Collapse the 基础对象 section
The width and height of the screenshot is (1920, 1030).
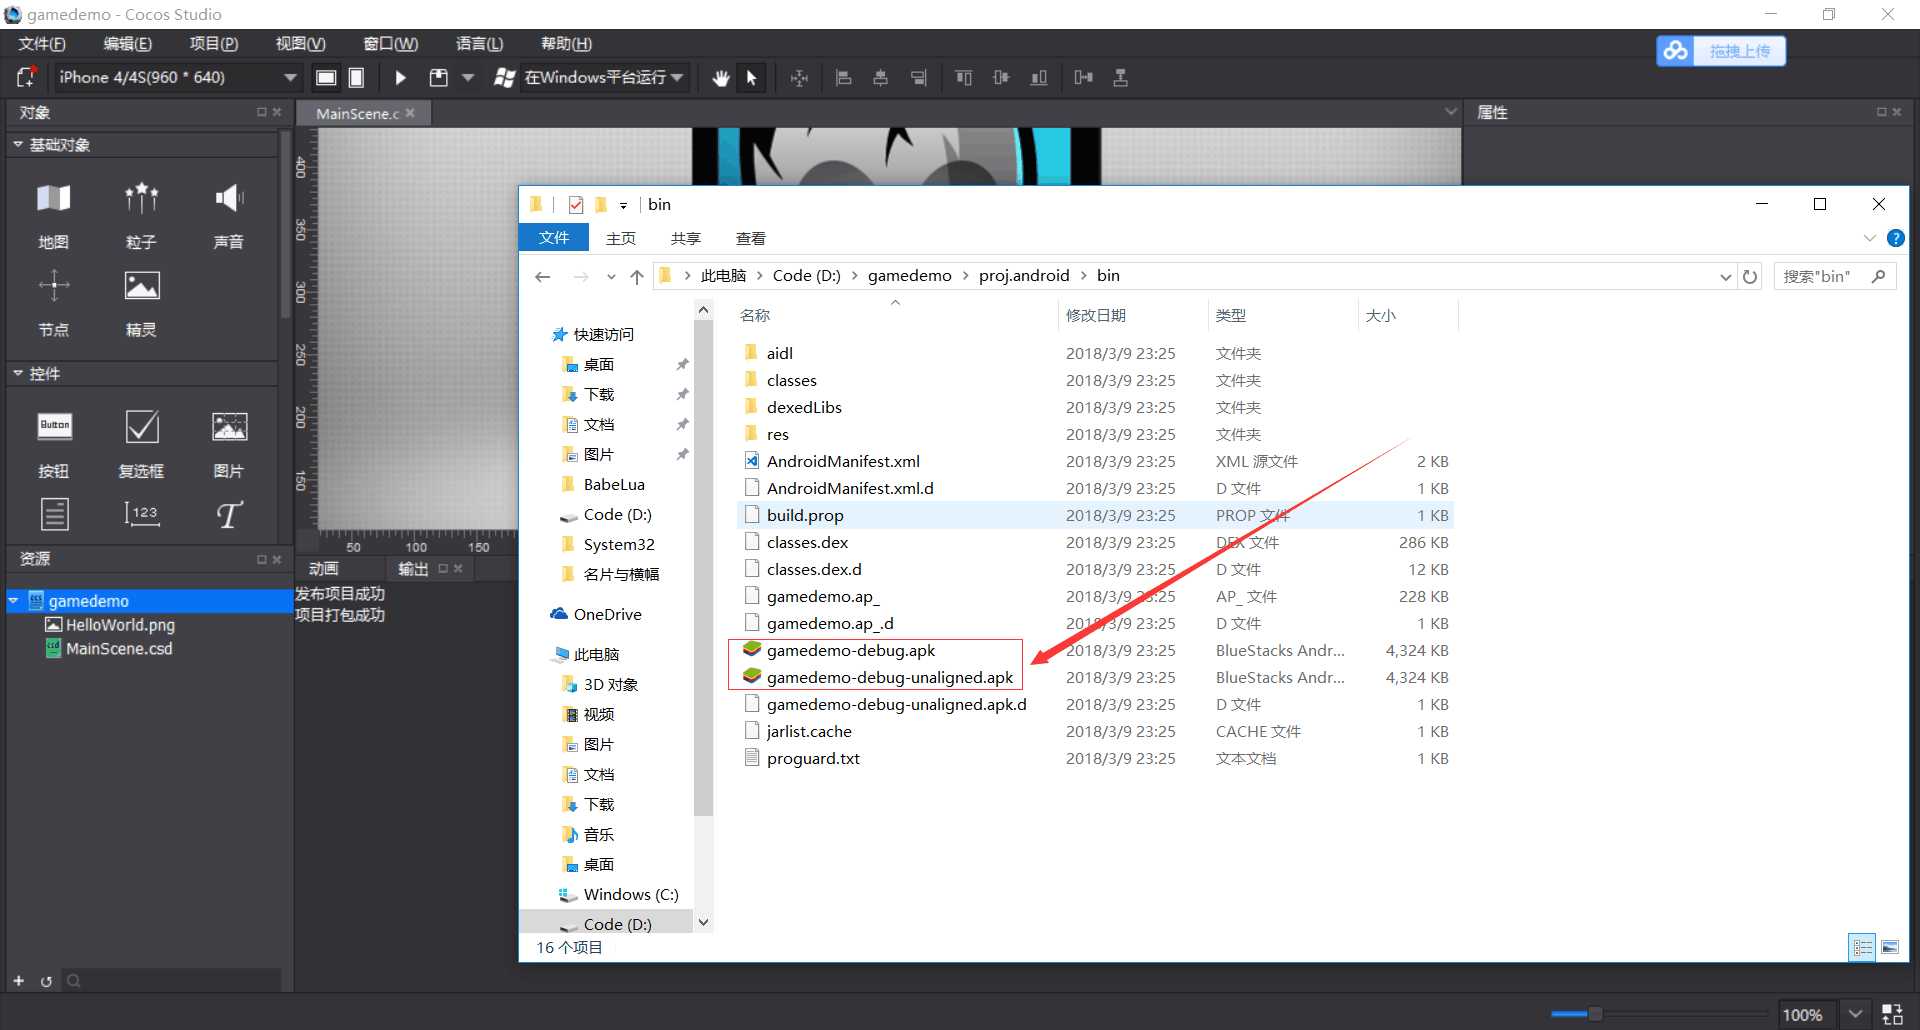pyautogui.click(x=18, y=145)
